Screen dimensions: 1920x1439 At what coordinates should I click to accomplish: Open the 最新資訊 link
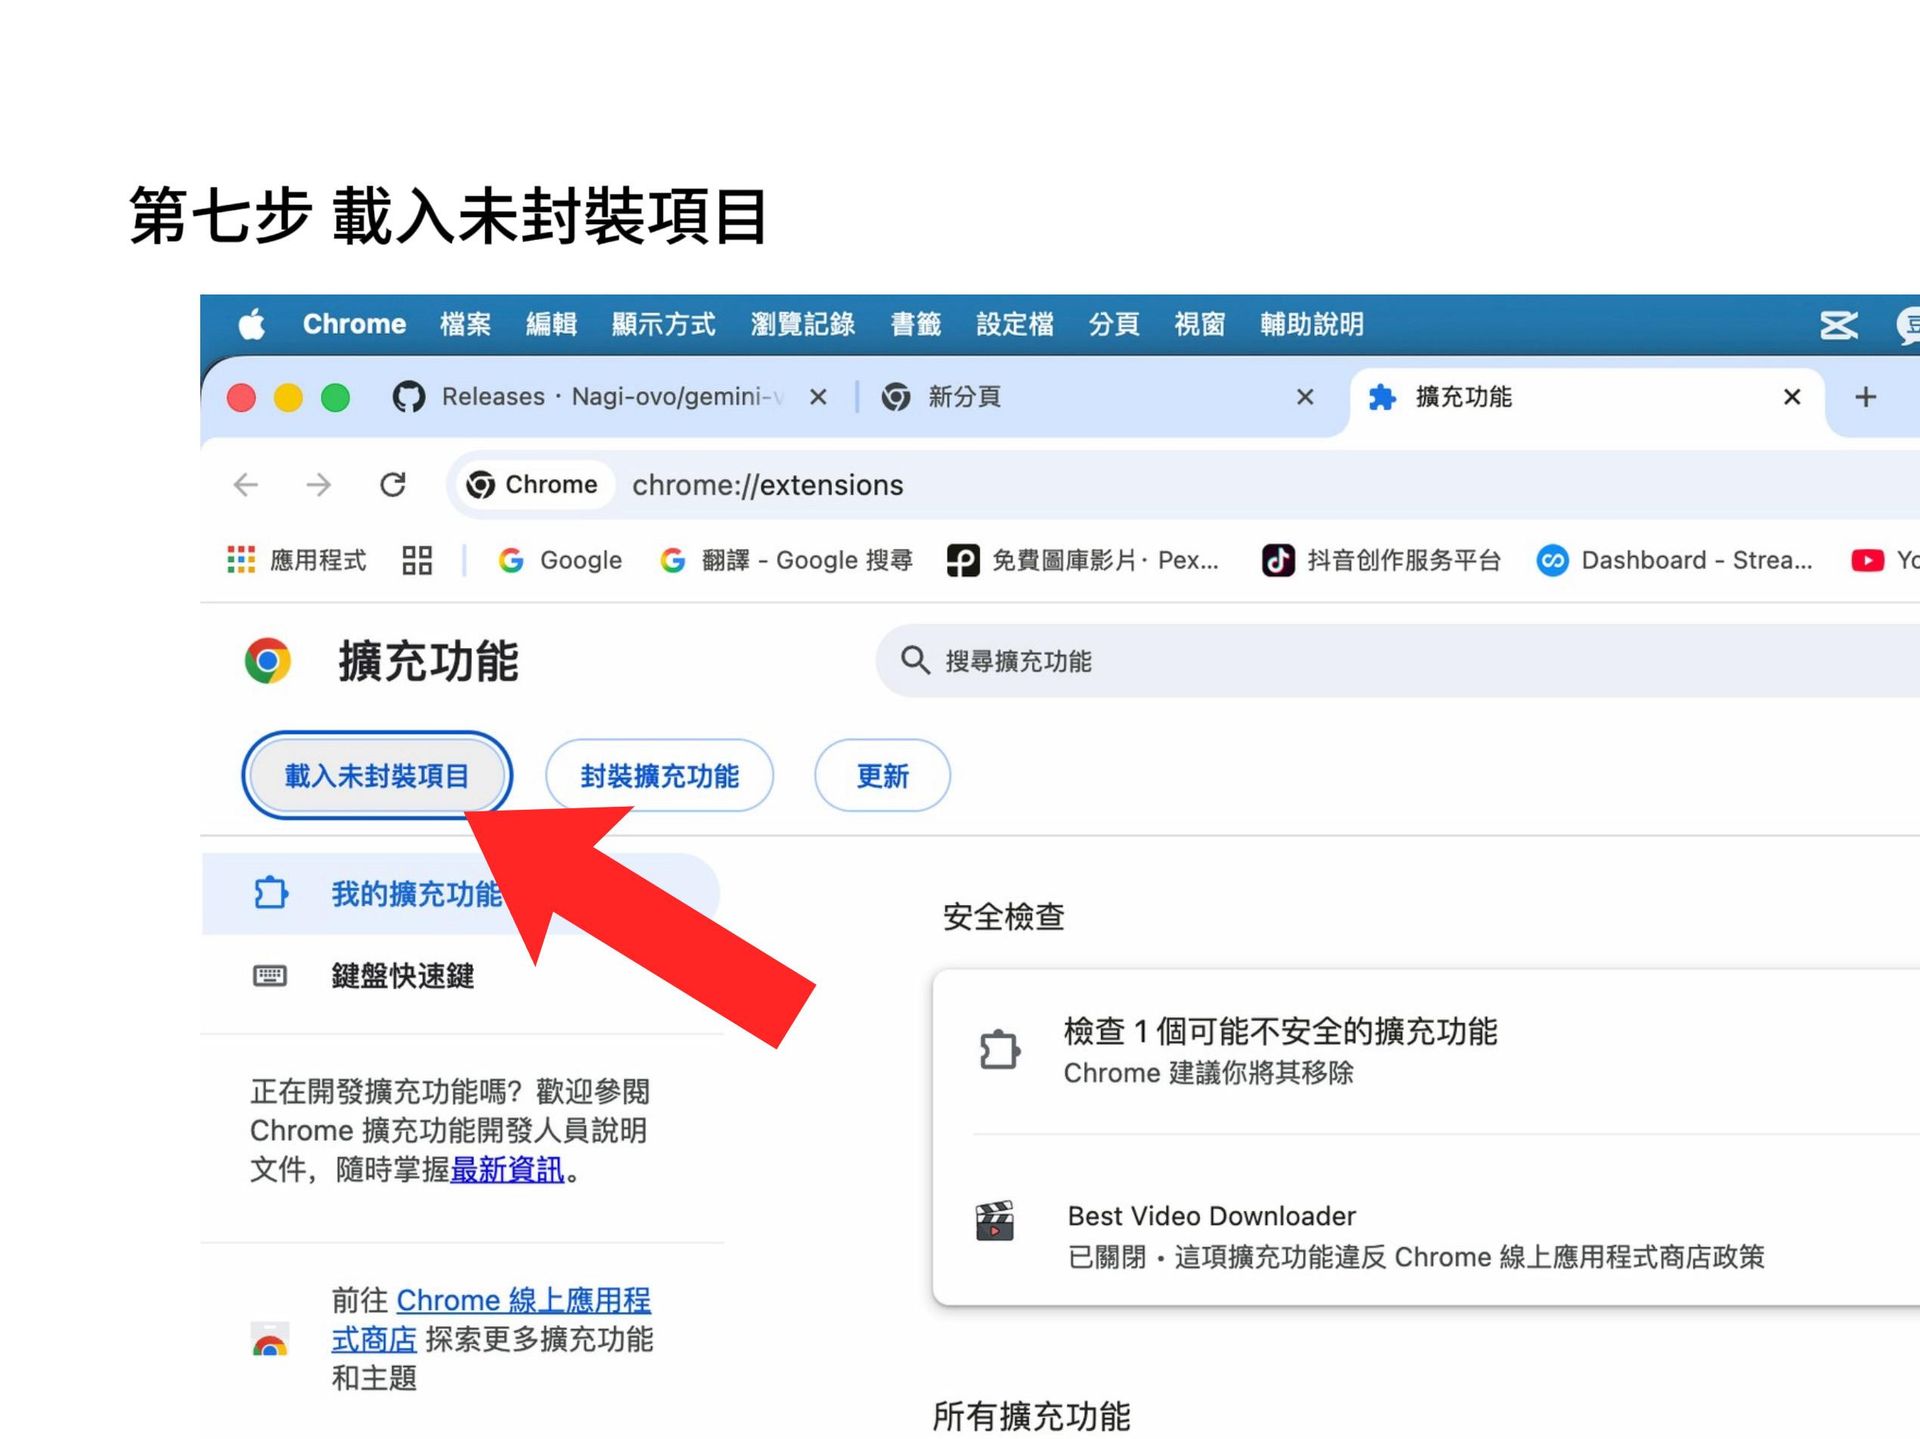click(507, 1169)
